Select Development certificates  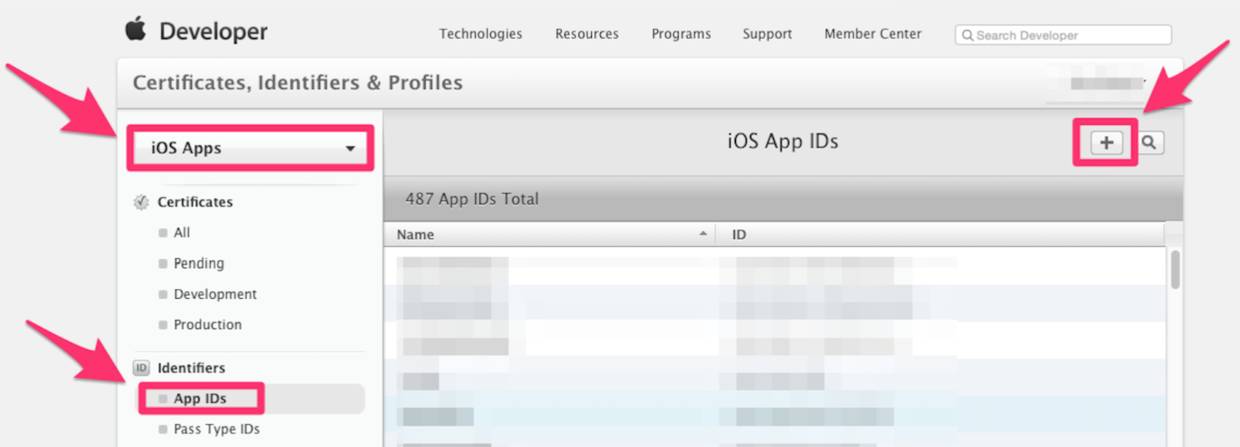pos(215,294)
